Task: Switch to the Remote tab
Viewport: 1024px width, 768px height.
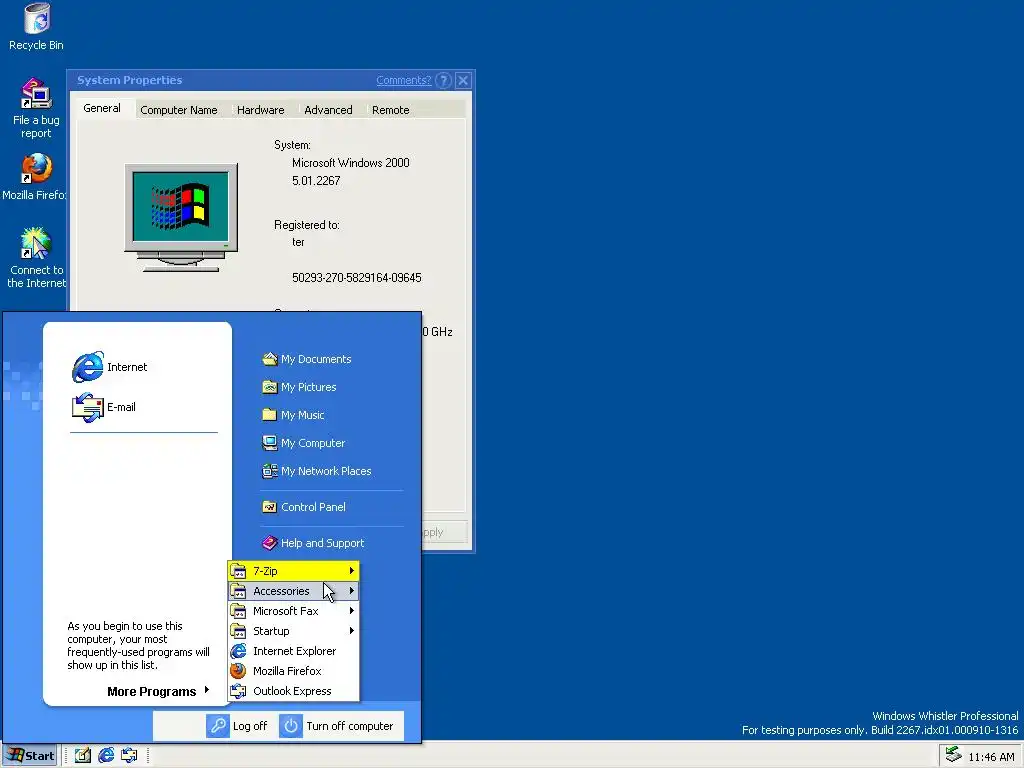Action: (391, 110)
